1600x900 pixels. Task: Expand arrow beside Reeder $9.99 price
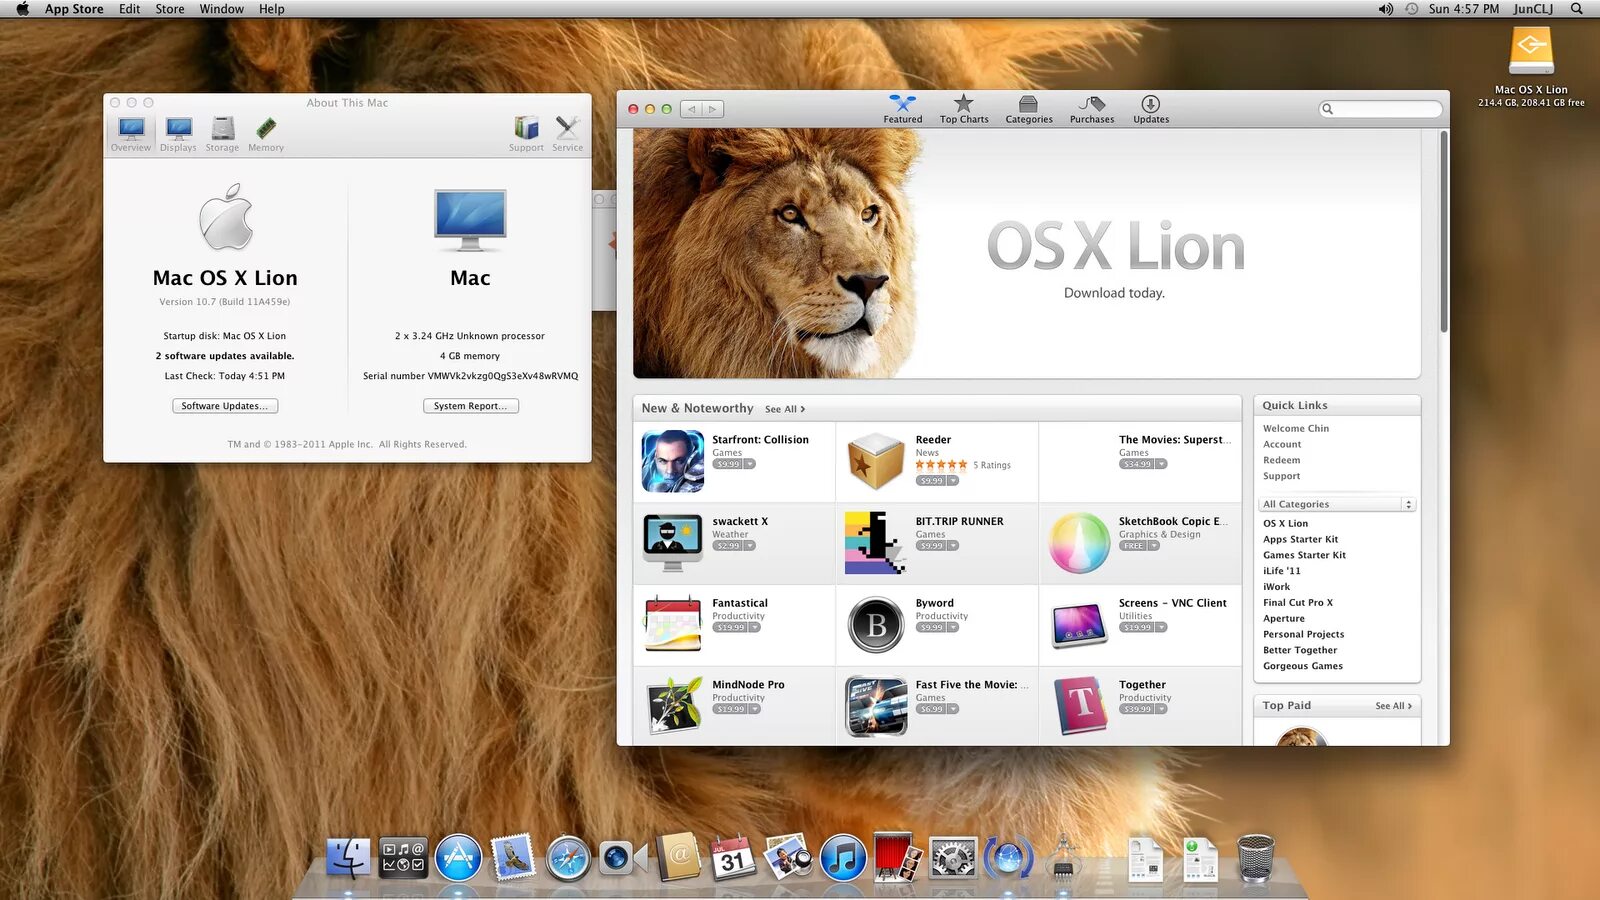pos(953,481)
